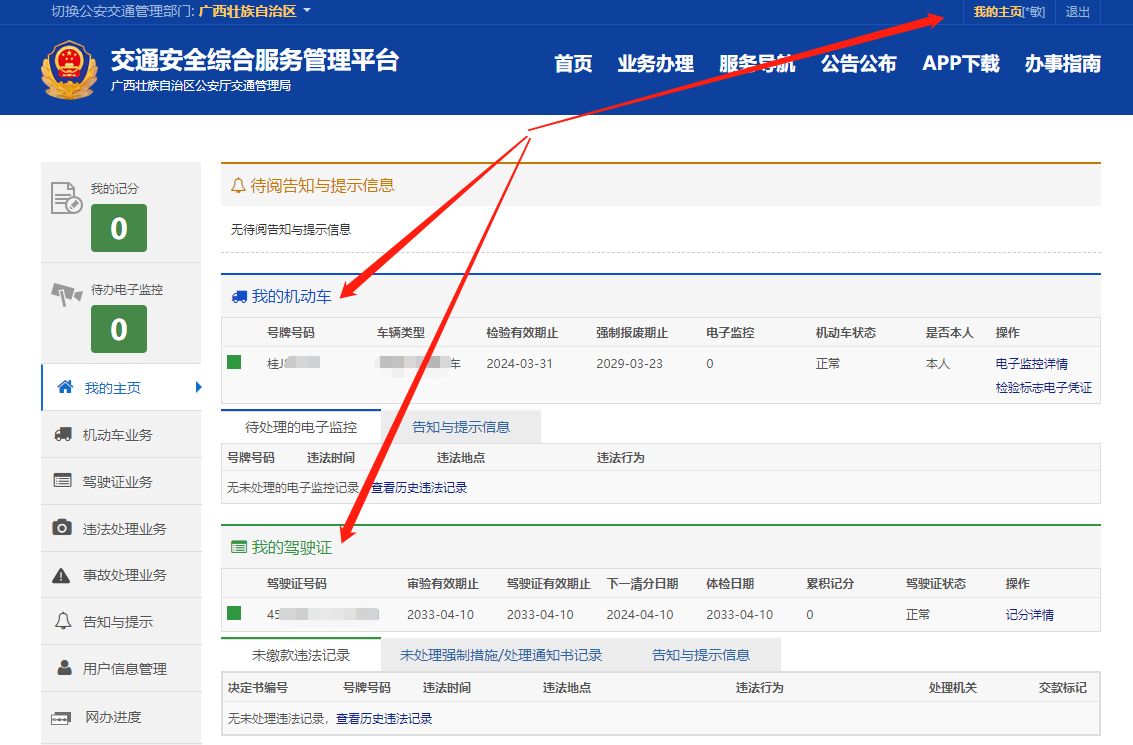This screenshot has height=745, width=1133.
Task: Click 记分详情 in the driver license row
Action: tap(1029, 615)
